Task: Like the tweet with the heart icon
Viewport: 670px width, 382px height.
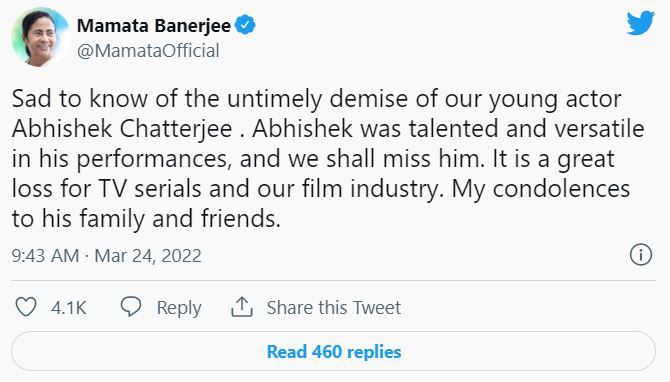Action: (x=26, y=307)
